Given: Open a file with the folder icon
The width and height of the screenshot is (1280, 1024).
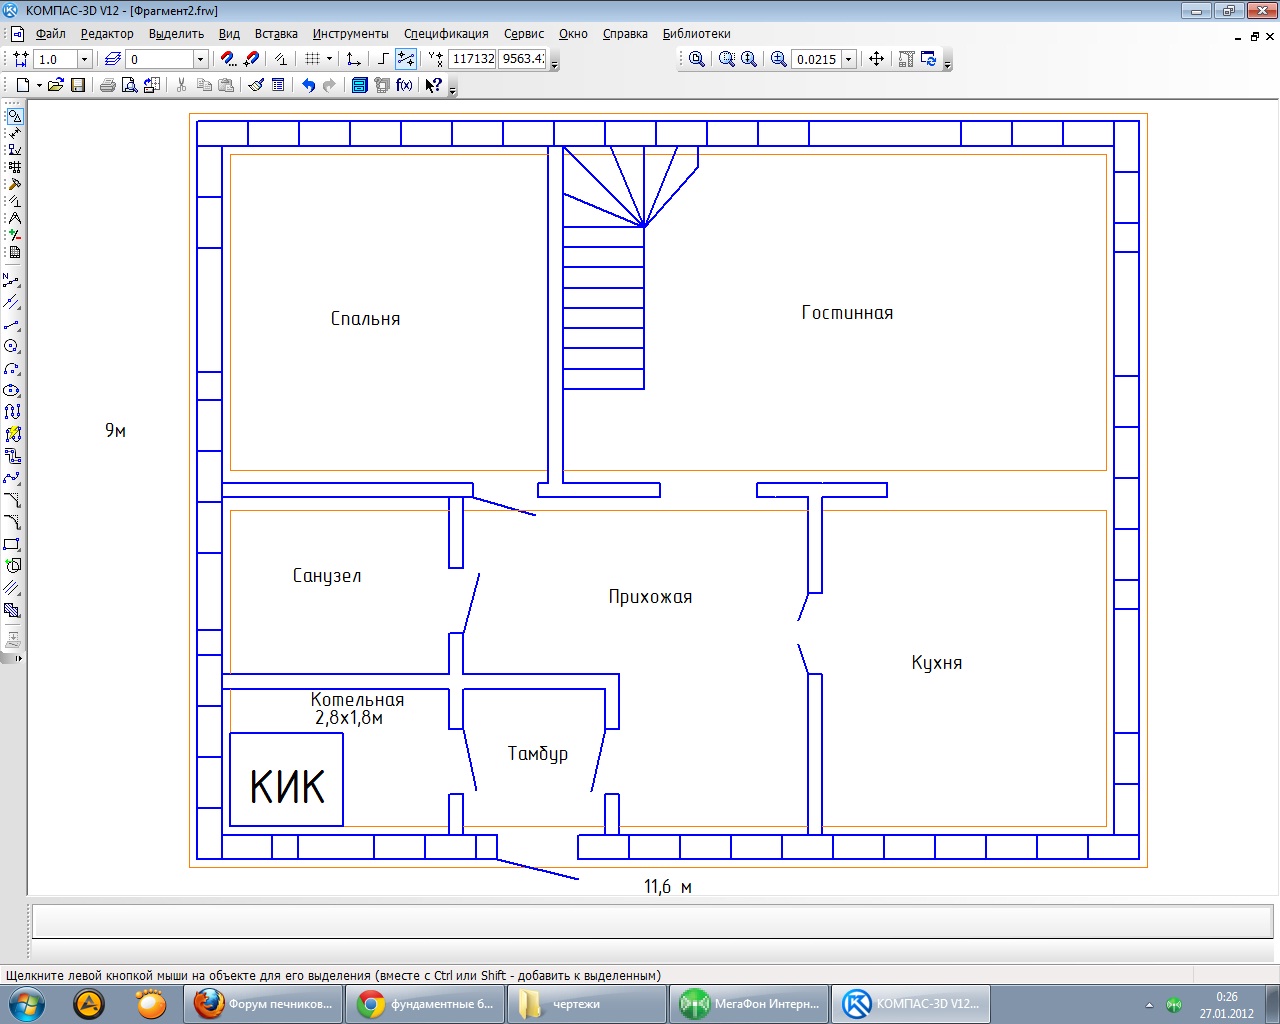Looking at the screenshot, I should point(56,86).
